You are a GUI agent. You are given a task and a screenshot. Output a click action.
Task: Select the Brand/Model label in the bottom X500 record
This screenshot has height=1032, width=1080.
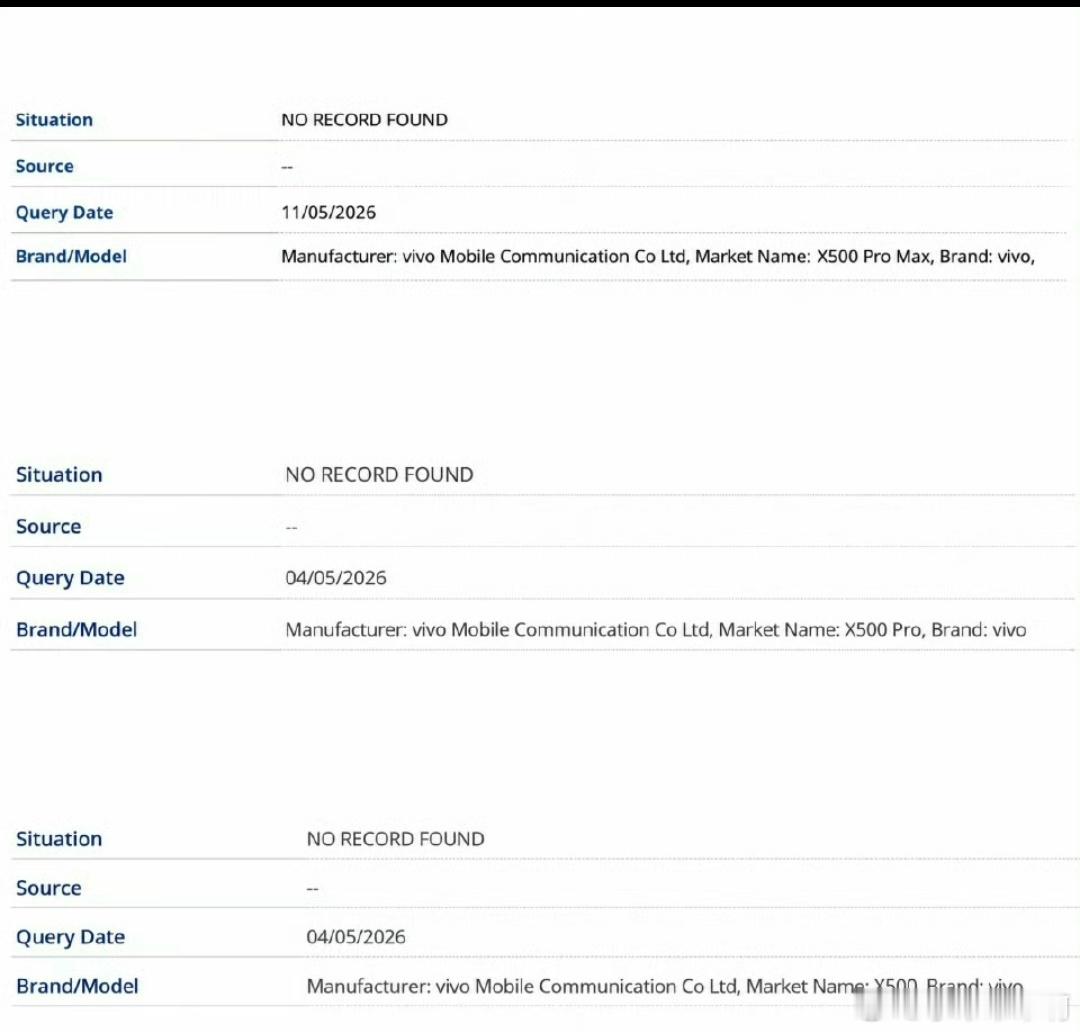click(77, 987)
